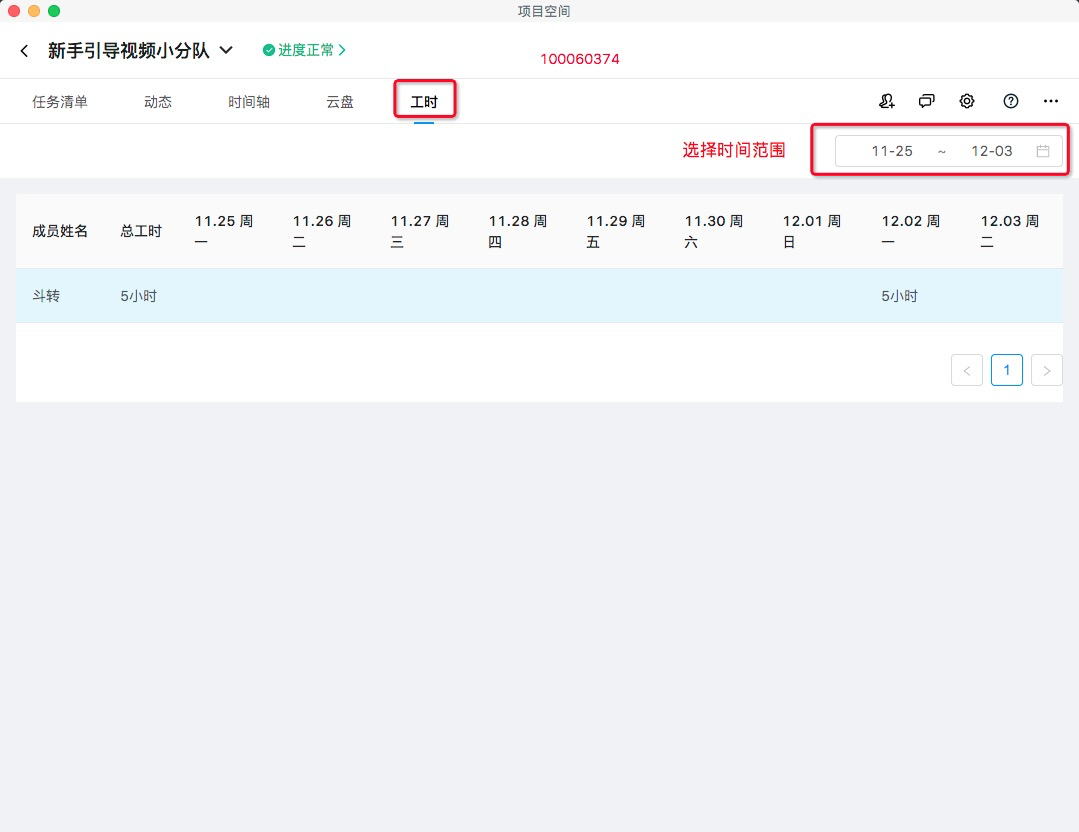Click the 11.28 周四 column header

(x=518, y=231)
